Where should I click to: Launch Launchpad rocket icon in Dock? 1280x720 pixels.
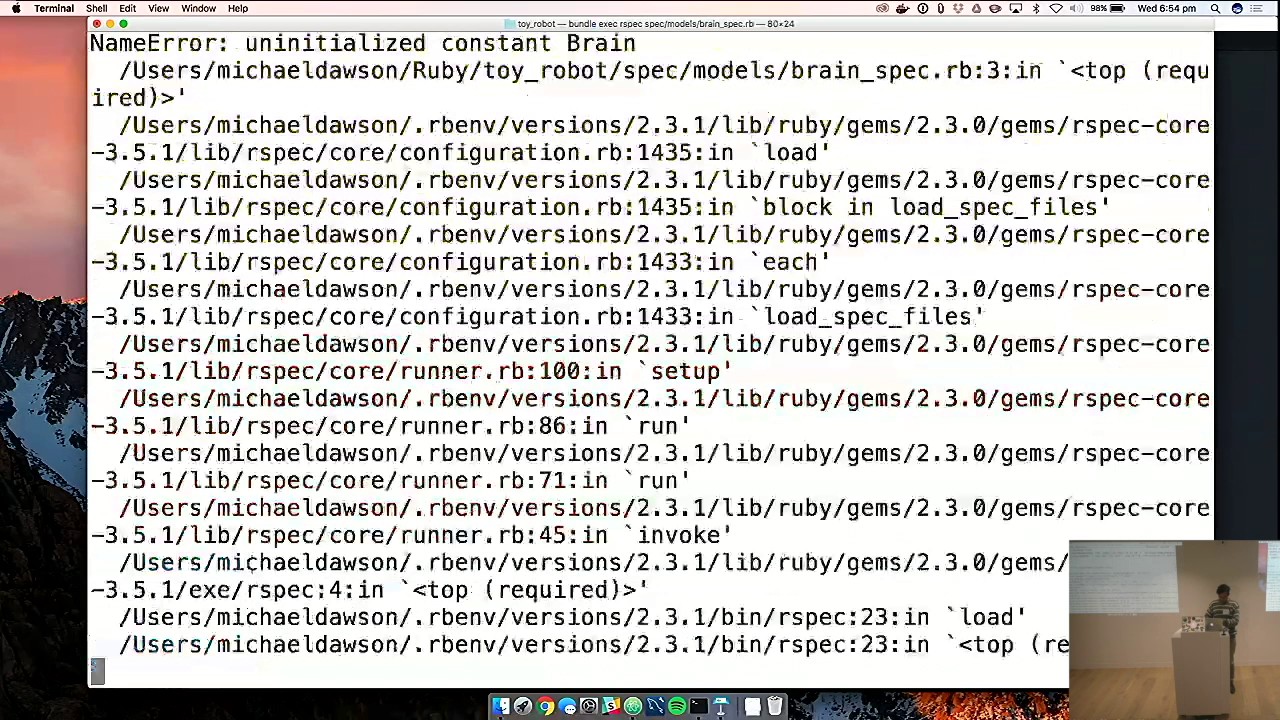523,706
